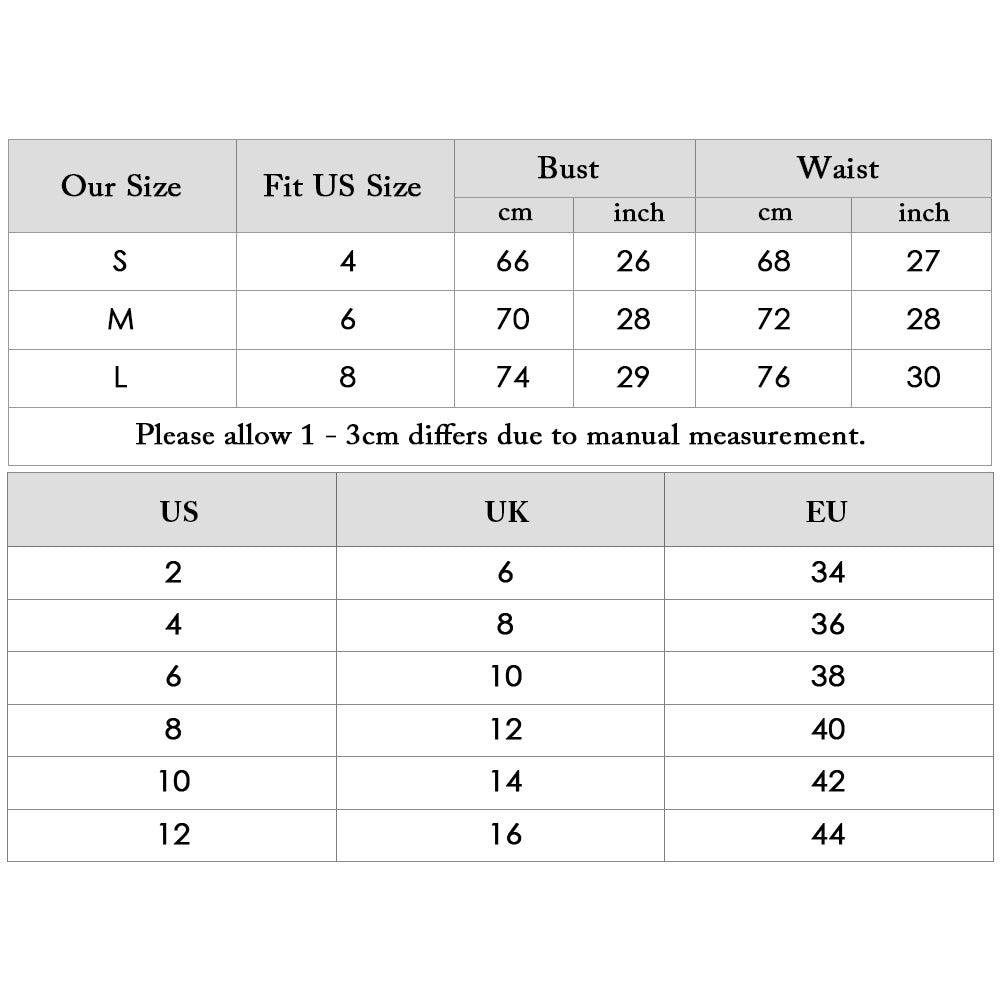Viewport: 1000px width, 1000px height.
Task: Select the waist 72 cm value
Action: [x=774, y=320]
